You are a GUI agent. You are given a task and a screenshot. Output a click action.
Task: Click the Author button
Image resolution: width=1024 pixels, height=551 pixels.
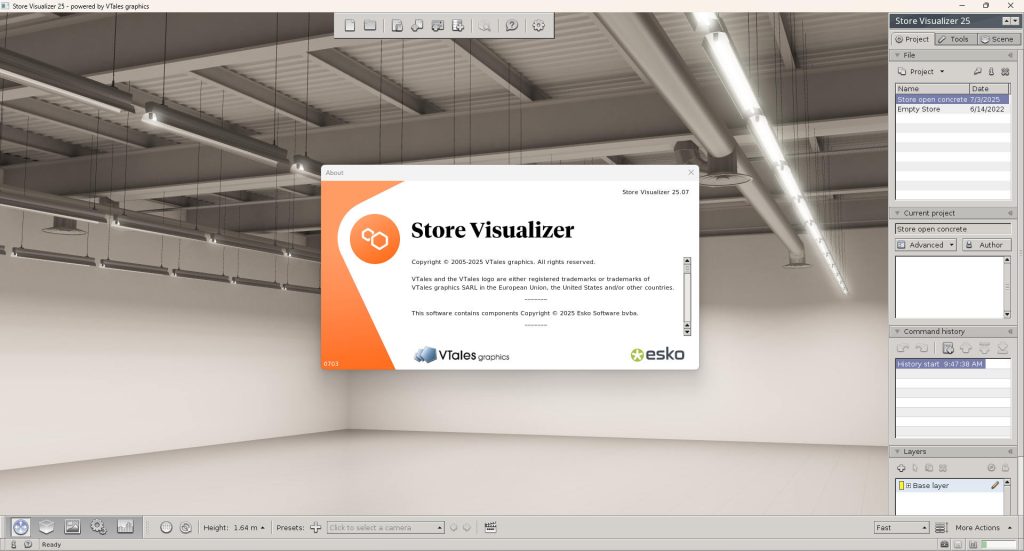pyautogui.click(x=986, y=245)
